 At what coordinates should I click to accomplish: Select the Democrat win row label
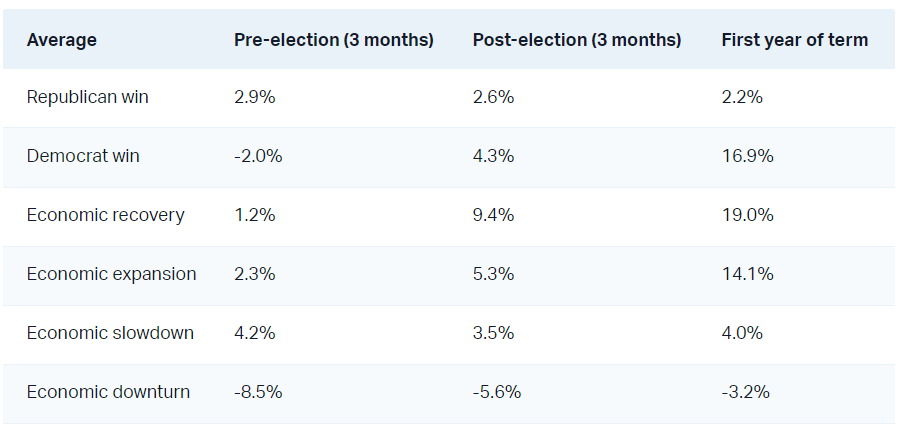(x=83, y=156)
